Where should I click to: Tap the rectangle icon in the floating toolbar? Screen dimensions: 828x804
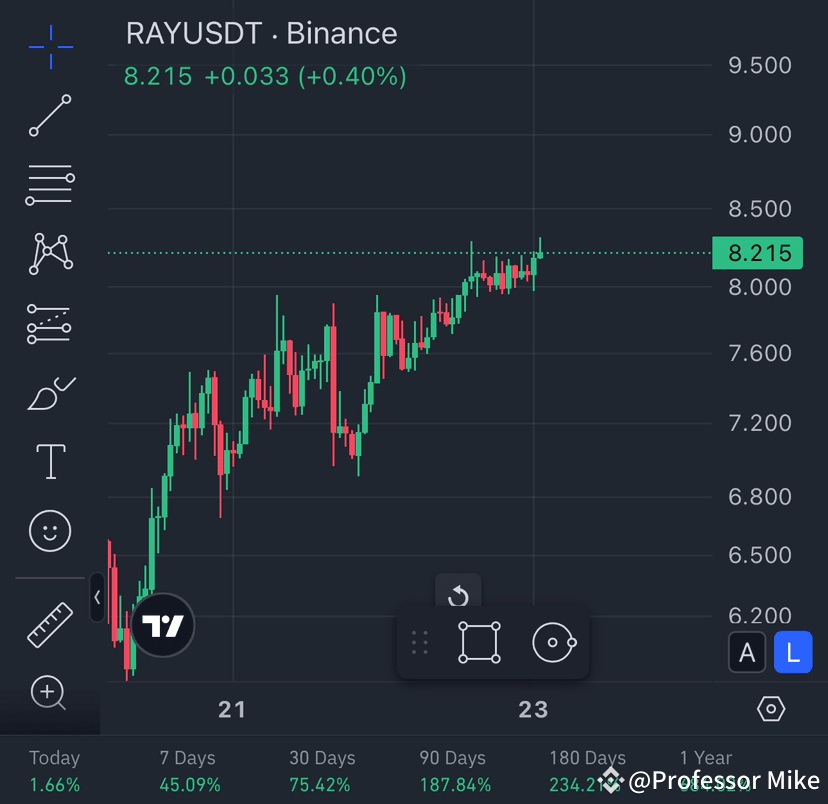point(478,641)
